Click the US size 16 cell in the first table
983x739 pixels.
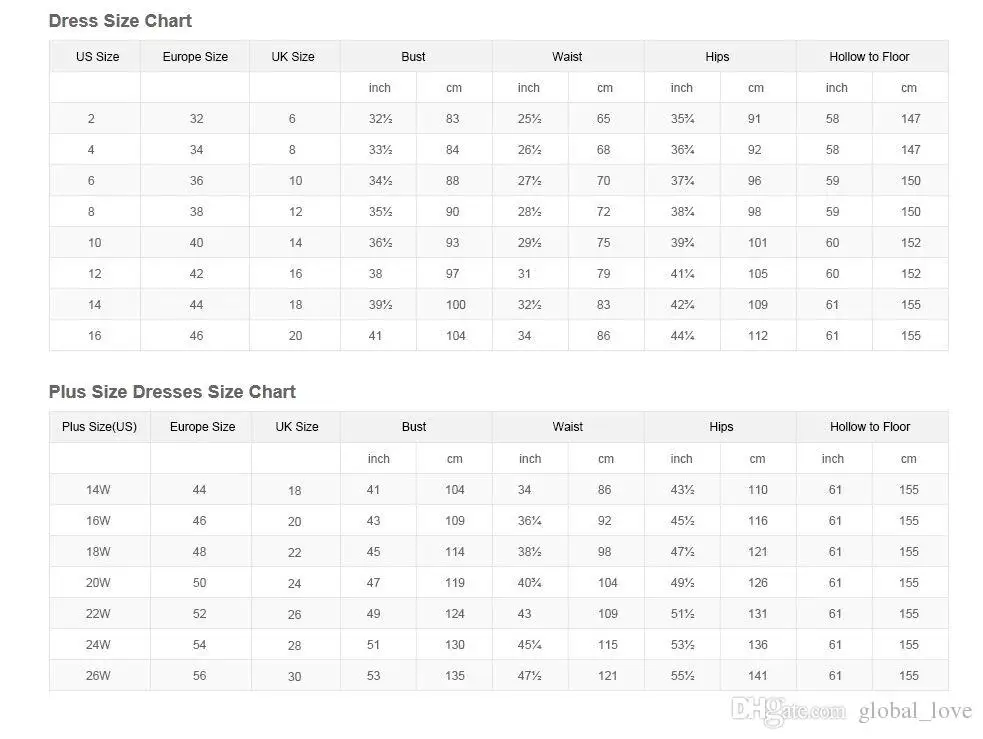point(95,336)
